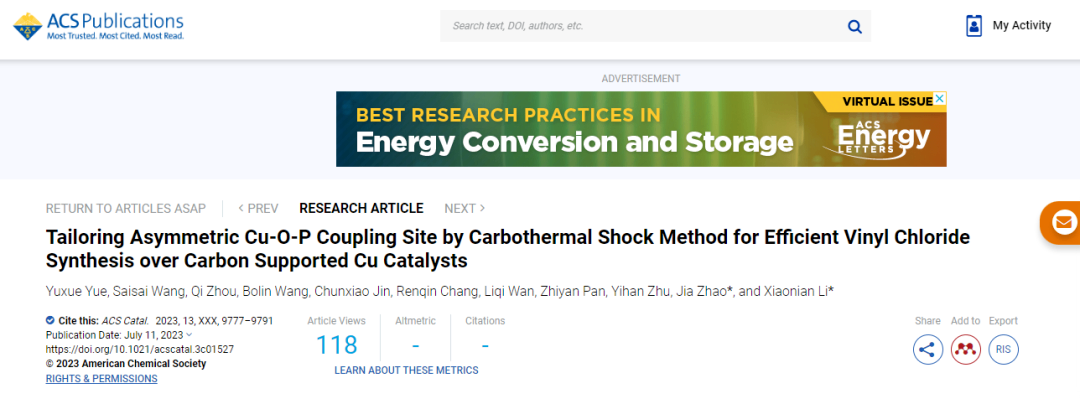Open RIGHTS & PERMISSIONS link

pos(101,379)
